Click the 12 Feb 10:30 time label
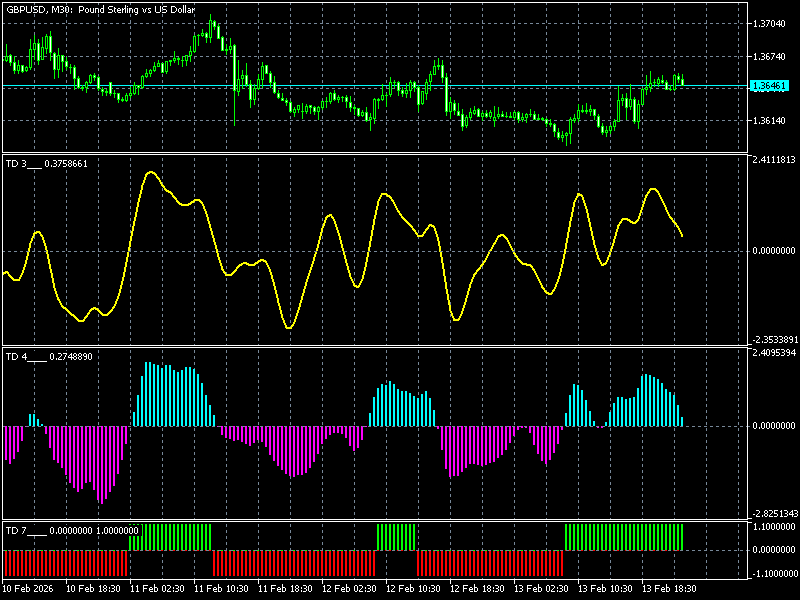Viewport: 800px width, 600px height. pos(413,588)
